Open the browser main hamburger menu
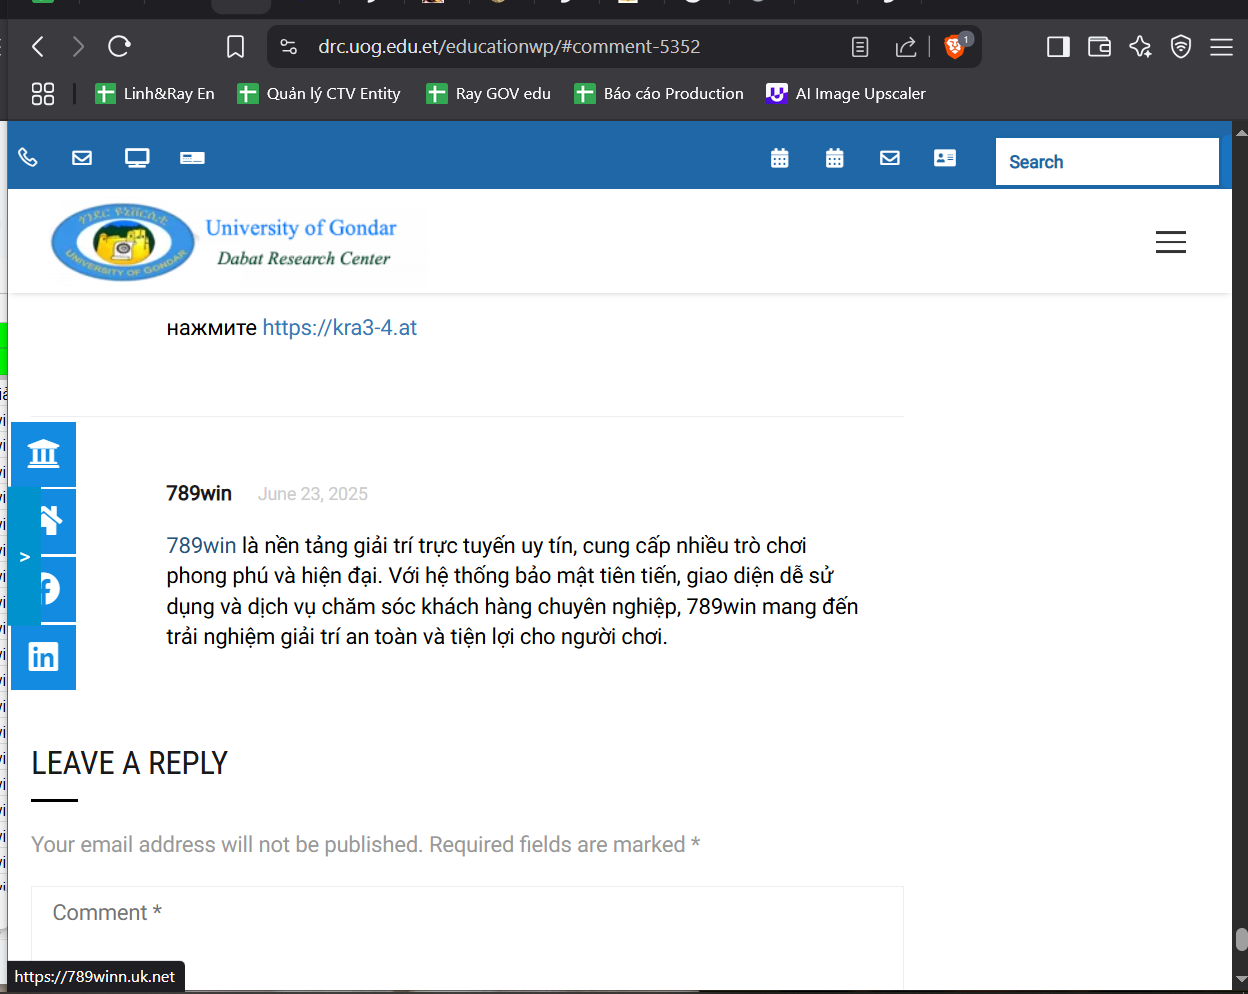The width and height of the screenshot is (1248, 994). coord(1221,46)
